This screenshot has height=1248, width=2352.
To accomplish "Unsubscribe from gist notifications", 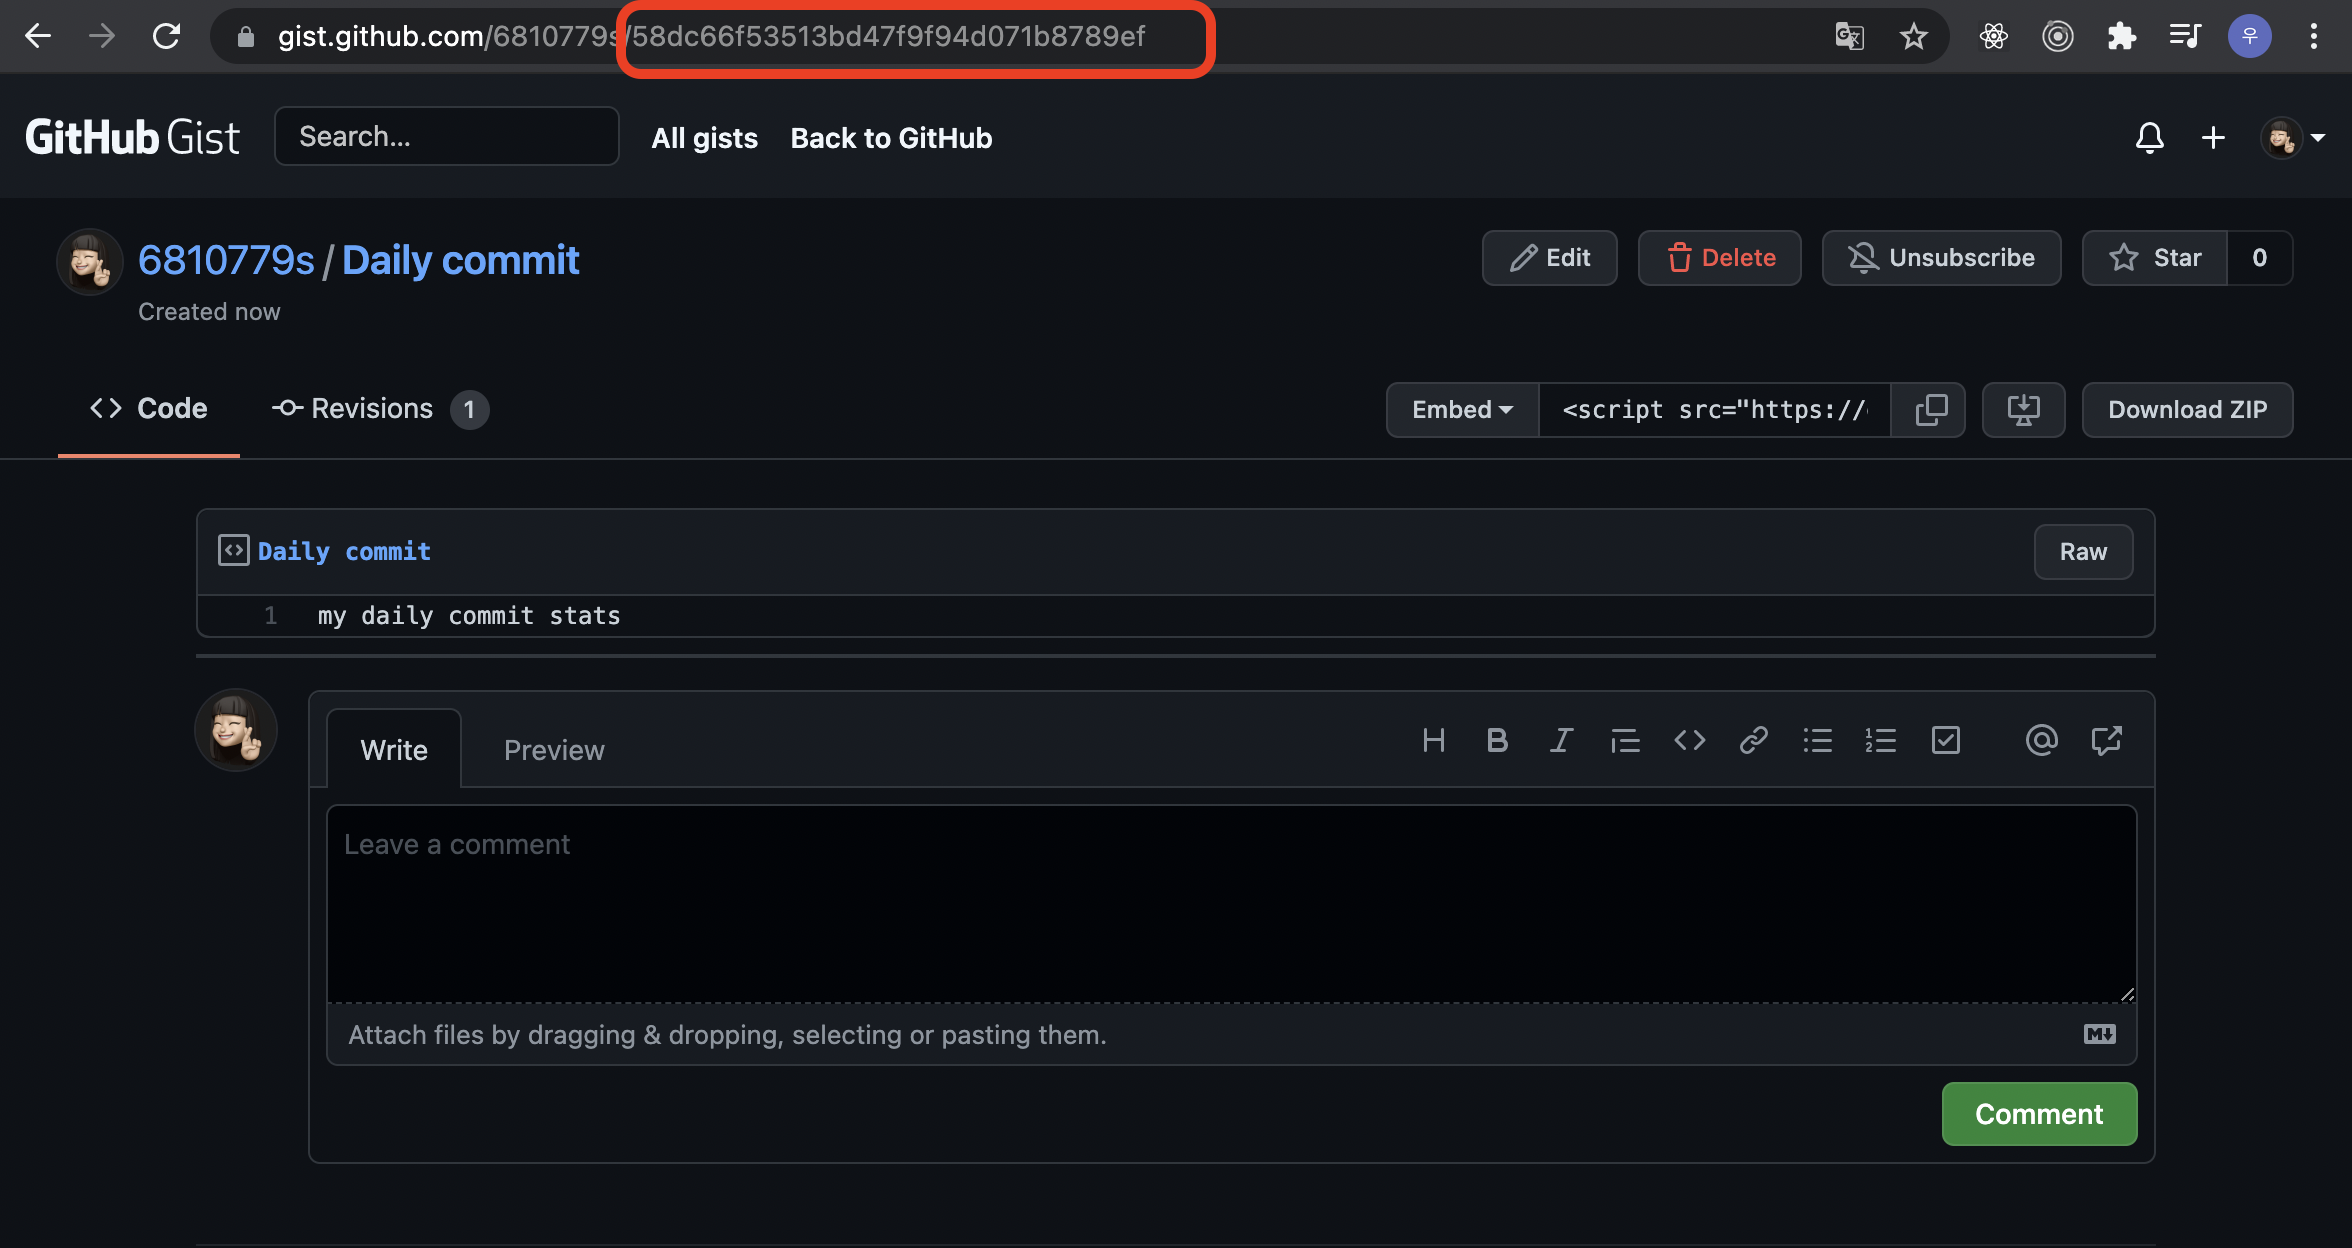I will [1941, 258].
